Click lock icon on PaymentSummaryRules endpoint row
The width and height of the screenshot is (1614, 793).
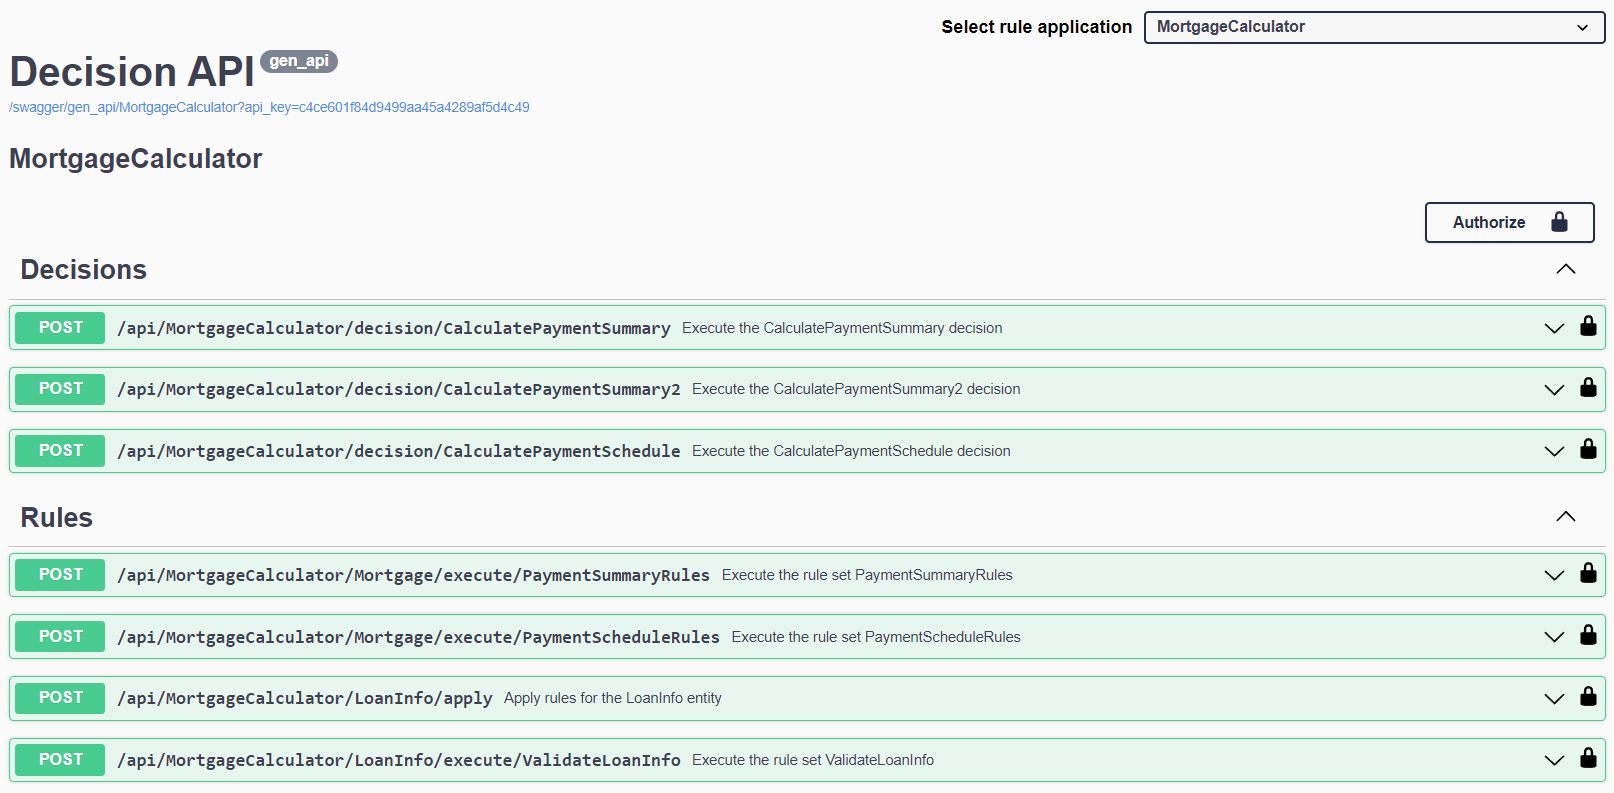1588,573
